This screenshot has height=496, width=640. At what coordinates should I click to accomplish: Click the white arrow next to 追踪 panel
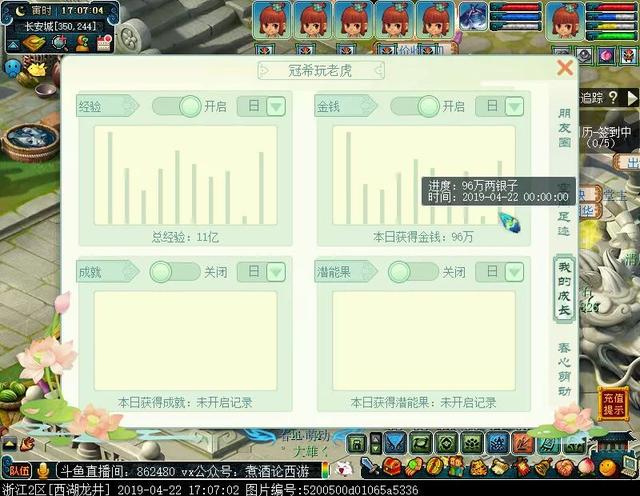coord(632,98)
